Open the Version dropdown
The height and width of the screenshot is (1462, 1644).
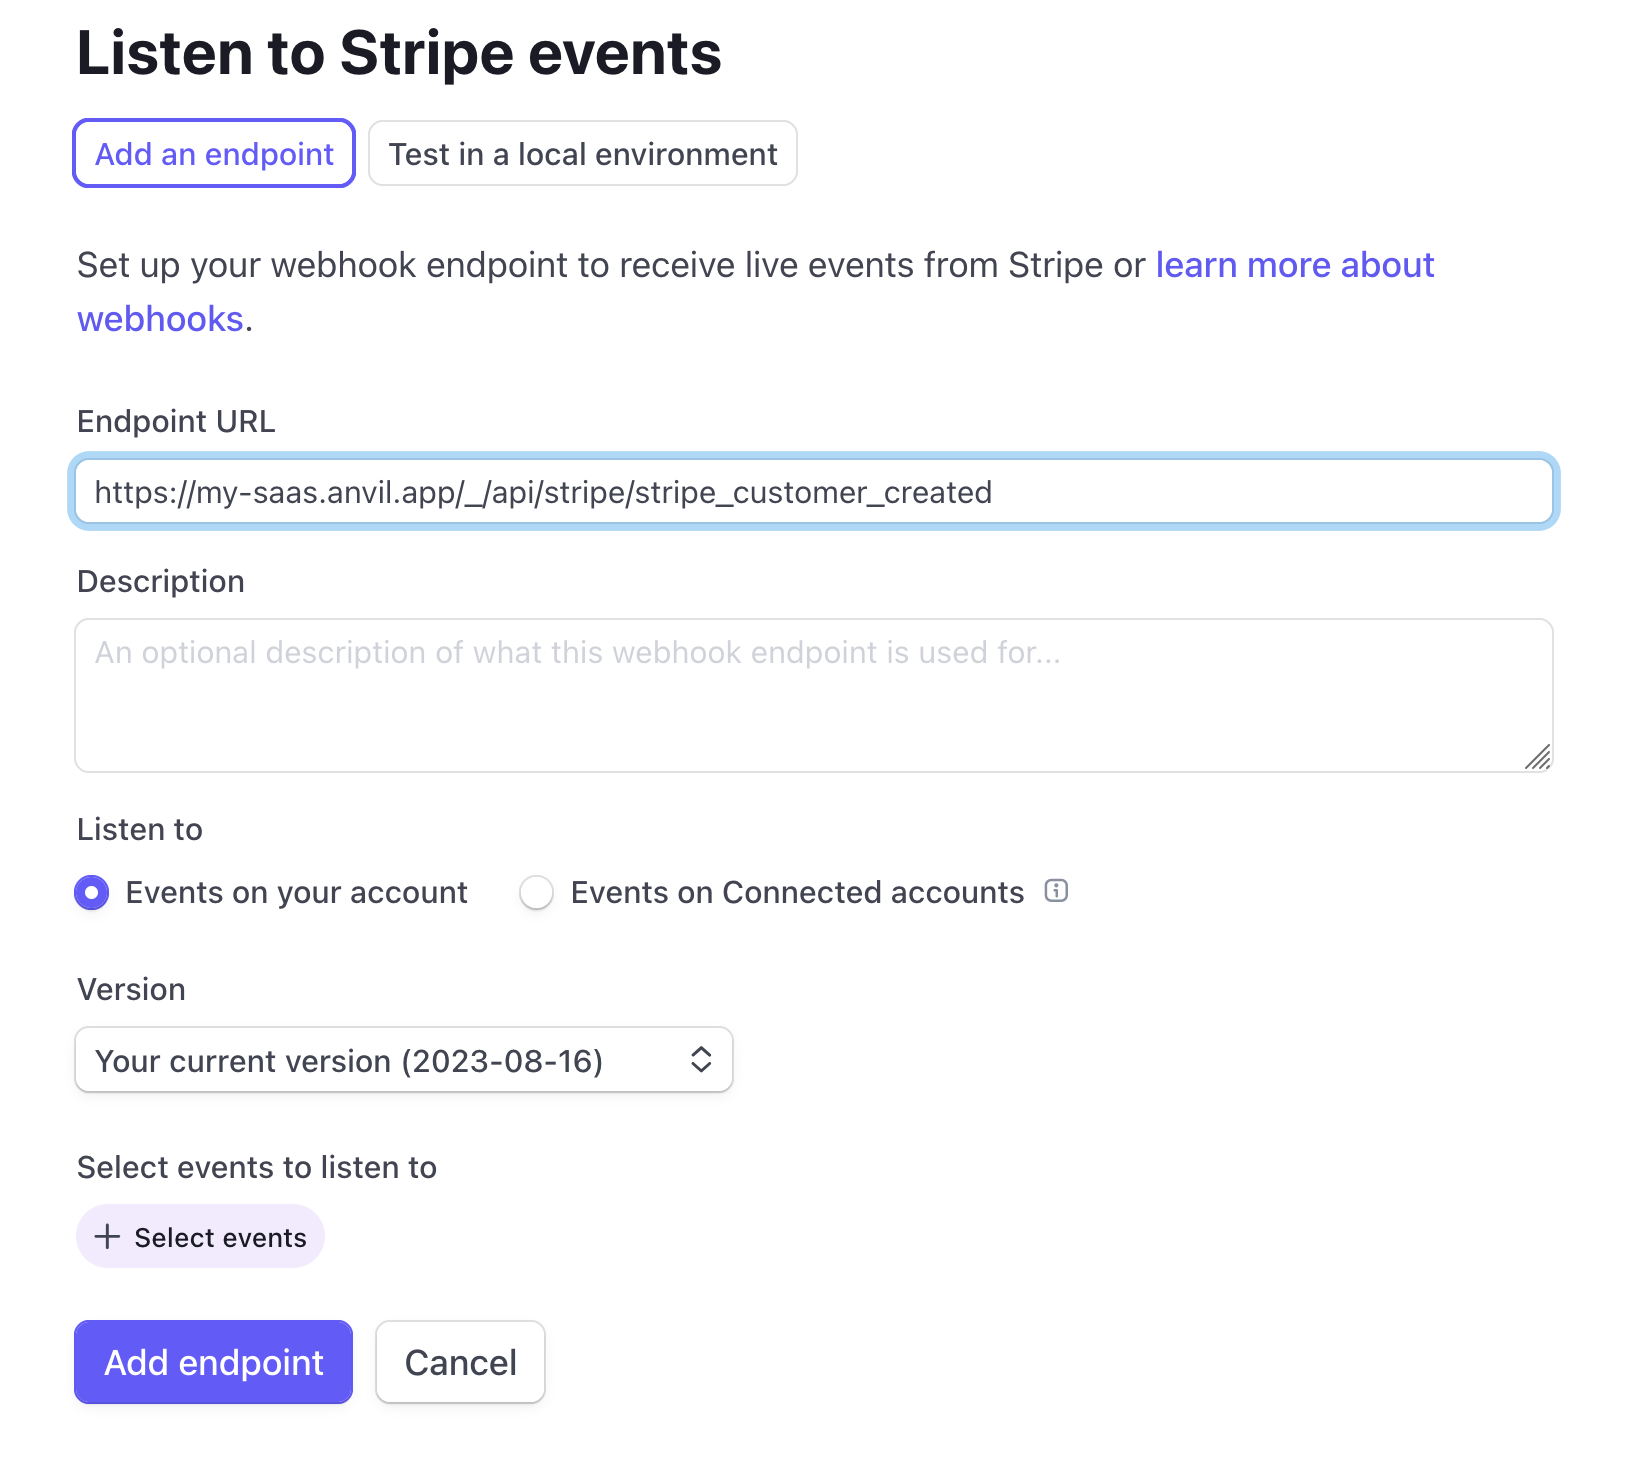(x=403, y=1060)
